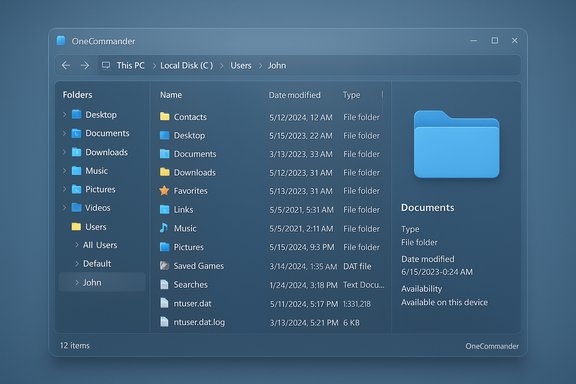Click the Favorites star icon
The width and height of the screenshot is (576, 384).
click(x=164, y=190)
